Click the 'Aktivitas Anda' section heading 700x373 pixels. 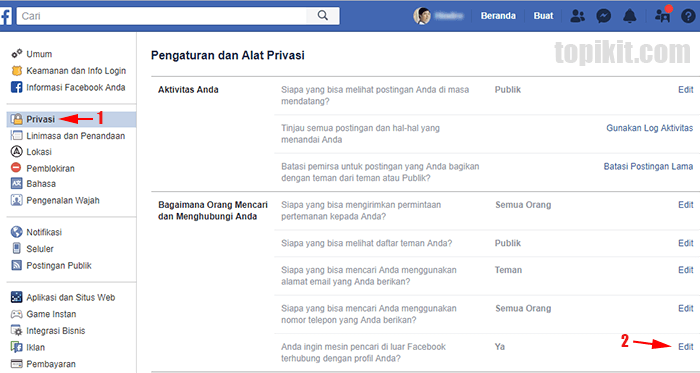[x=188, y=90]
